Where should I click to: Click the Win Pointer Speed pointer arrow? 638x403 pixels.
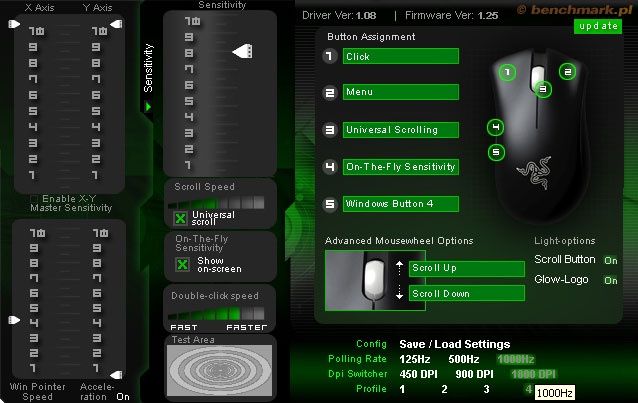point(14,320)
